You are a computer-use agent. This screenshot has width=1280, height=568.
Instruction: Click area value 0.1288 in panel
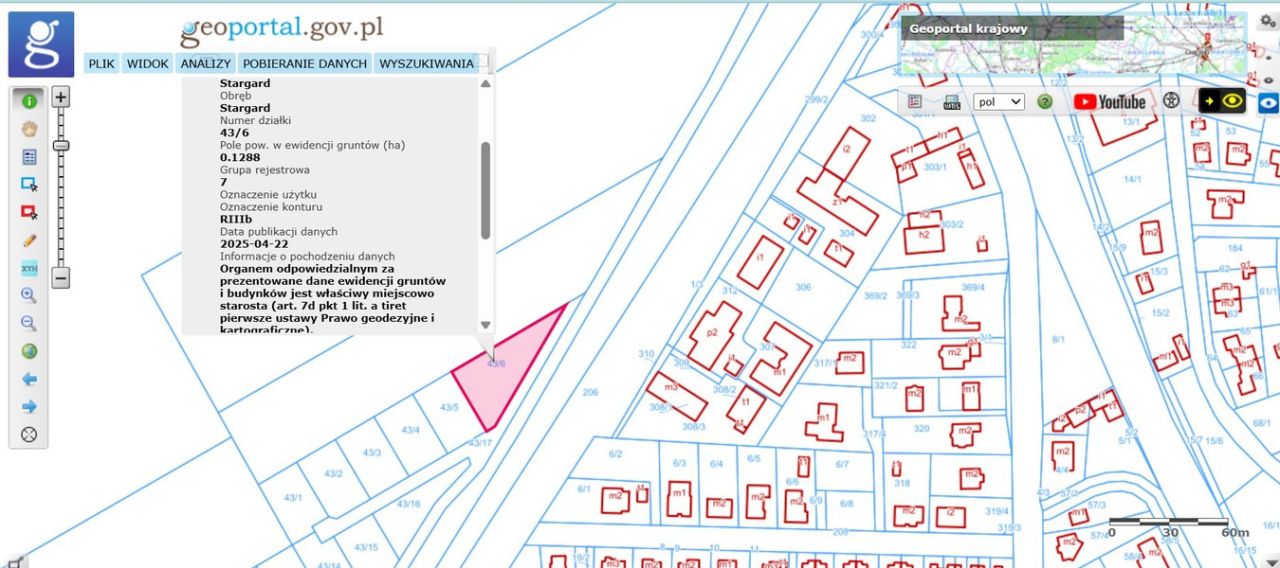(x=240, y=158)
